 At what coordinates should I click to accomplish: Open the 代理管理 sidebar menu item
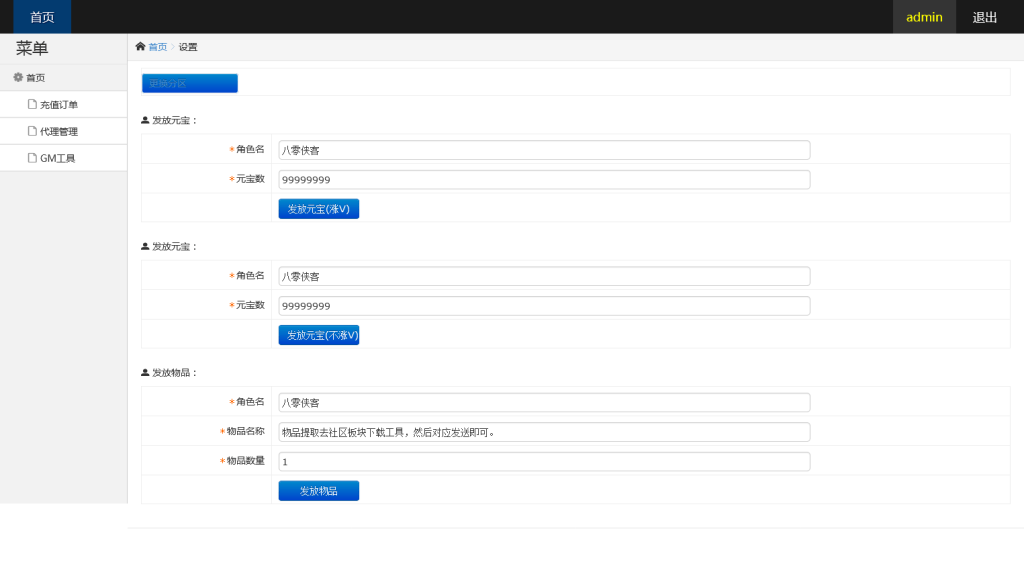59,132
